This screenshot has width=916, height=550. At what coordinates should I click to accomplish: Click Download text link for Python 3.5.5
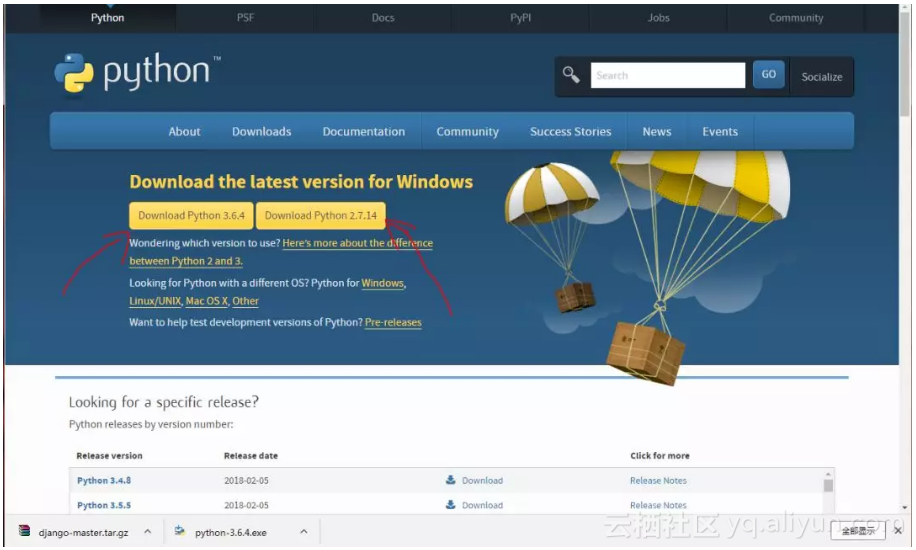point(482,505)
